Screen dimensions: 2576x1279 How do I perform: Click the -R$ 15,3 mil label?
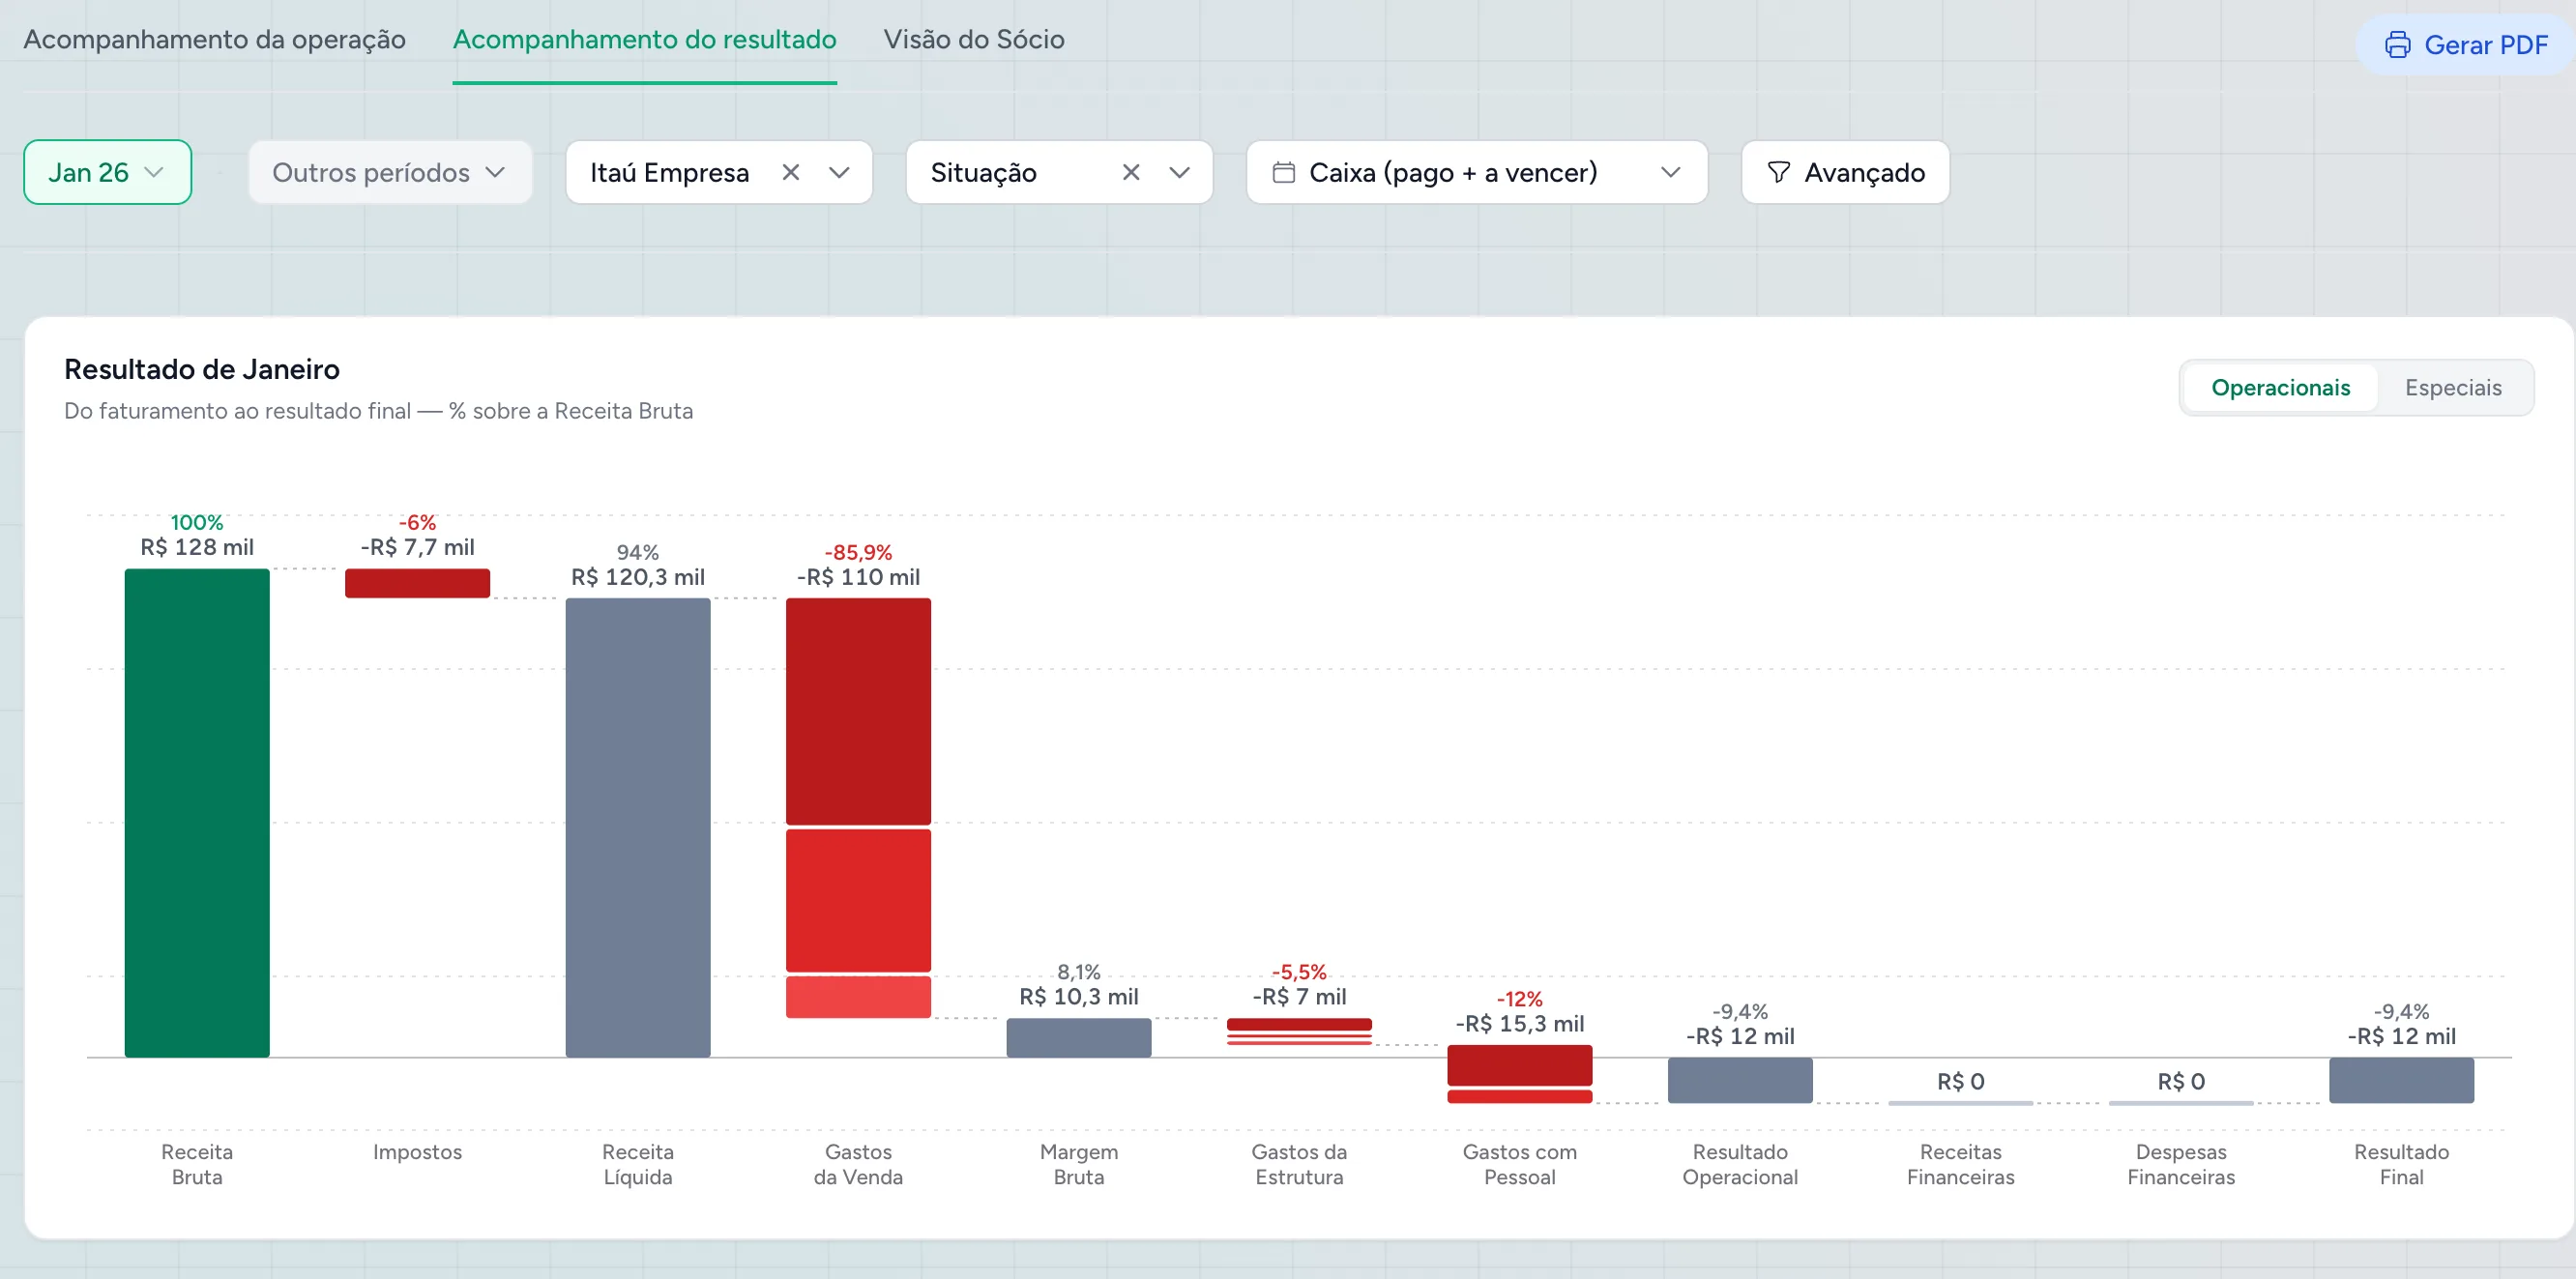1519,1024
